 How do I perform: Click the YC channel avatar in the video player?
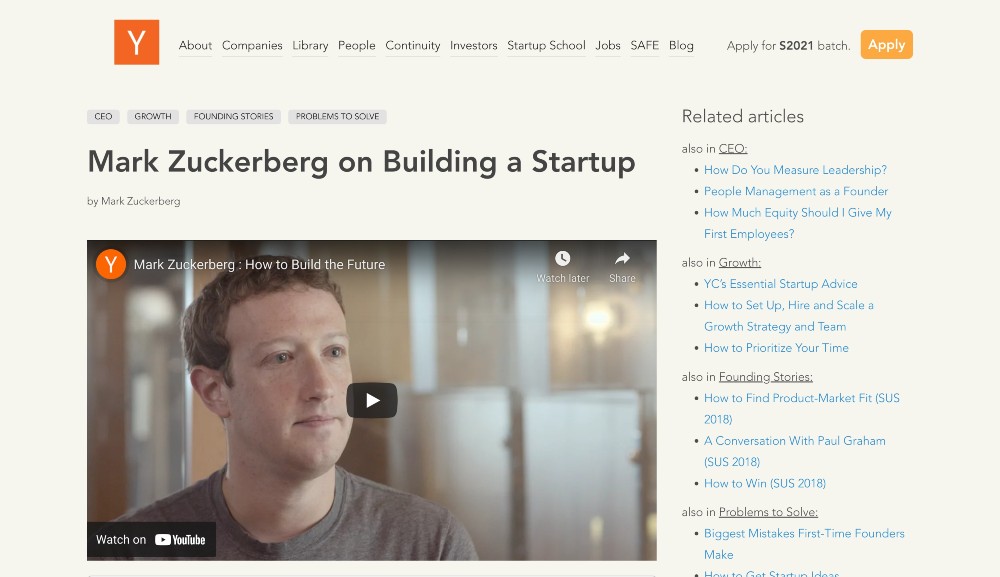tap(110, 264)
